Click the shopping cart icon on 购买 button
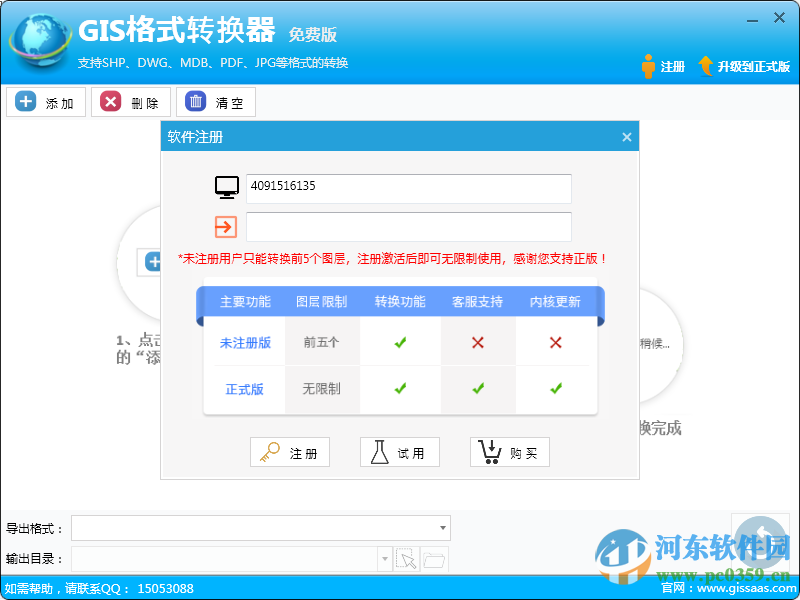Image resolution: width=800 pixels, height=600 pixels. point(488,452)
